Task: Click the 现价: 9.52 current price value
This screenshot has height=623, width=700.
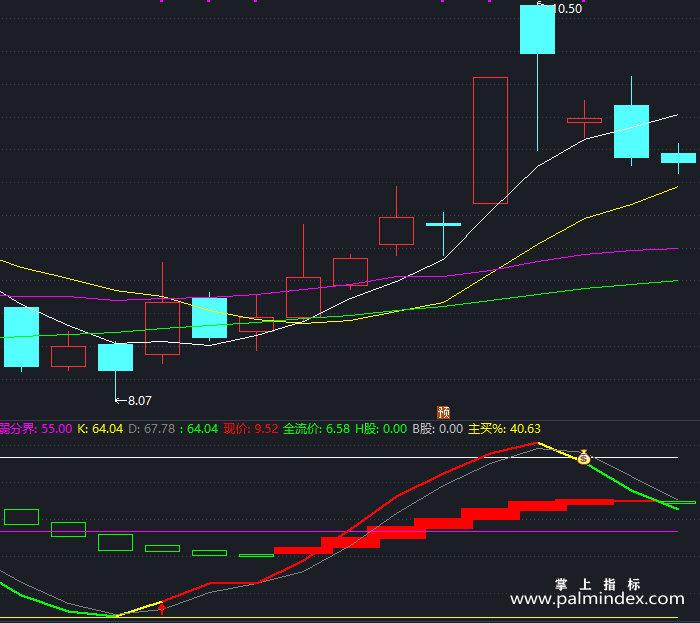Action: (251, 429)
